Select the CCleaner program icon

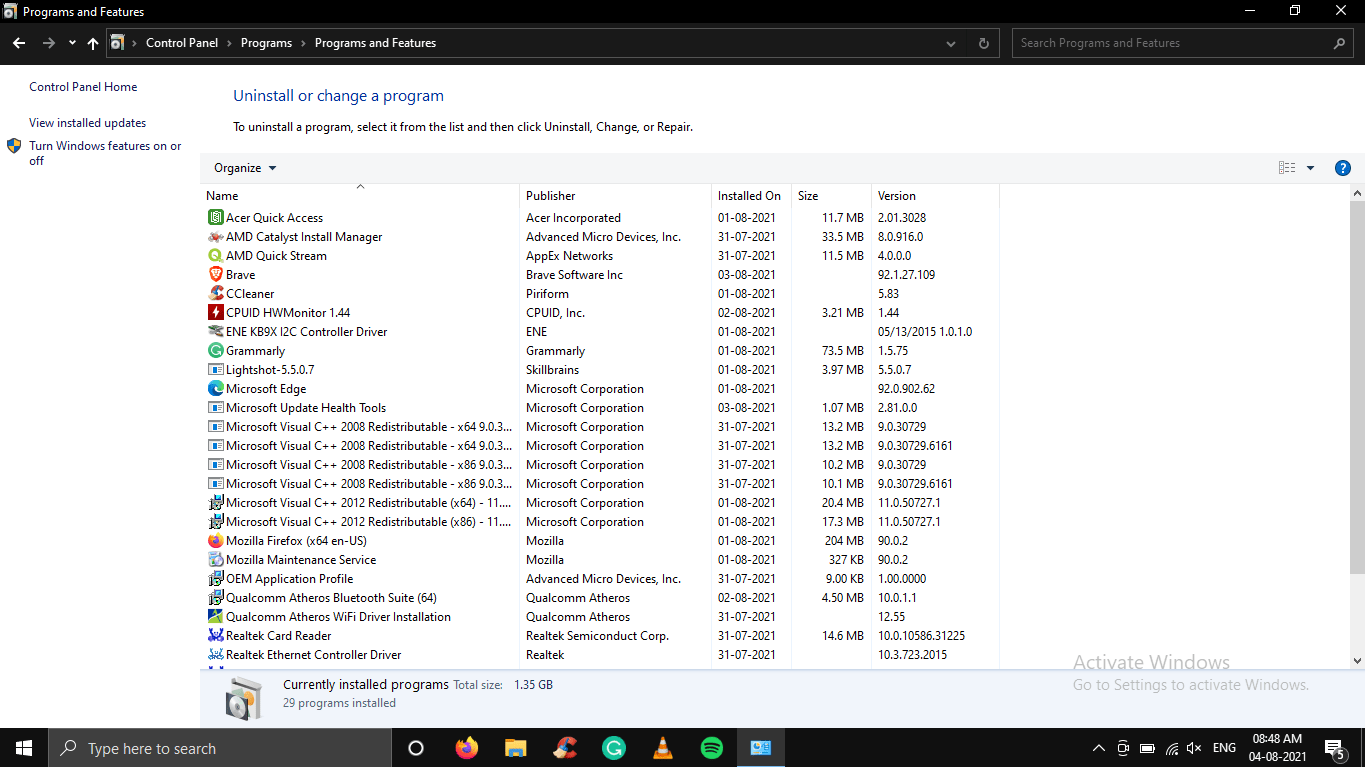[215, 293]
